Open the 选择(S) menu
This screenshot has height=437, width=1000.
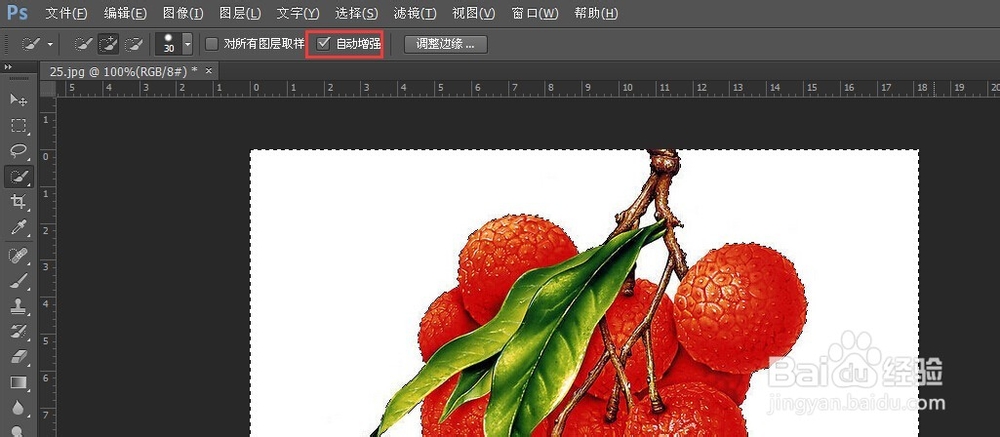(x=357, y=13)
